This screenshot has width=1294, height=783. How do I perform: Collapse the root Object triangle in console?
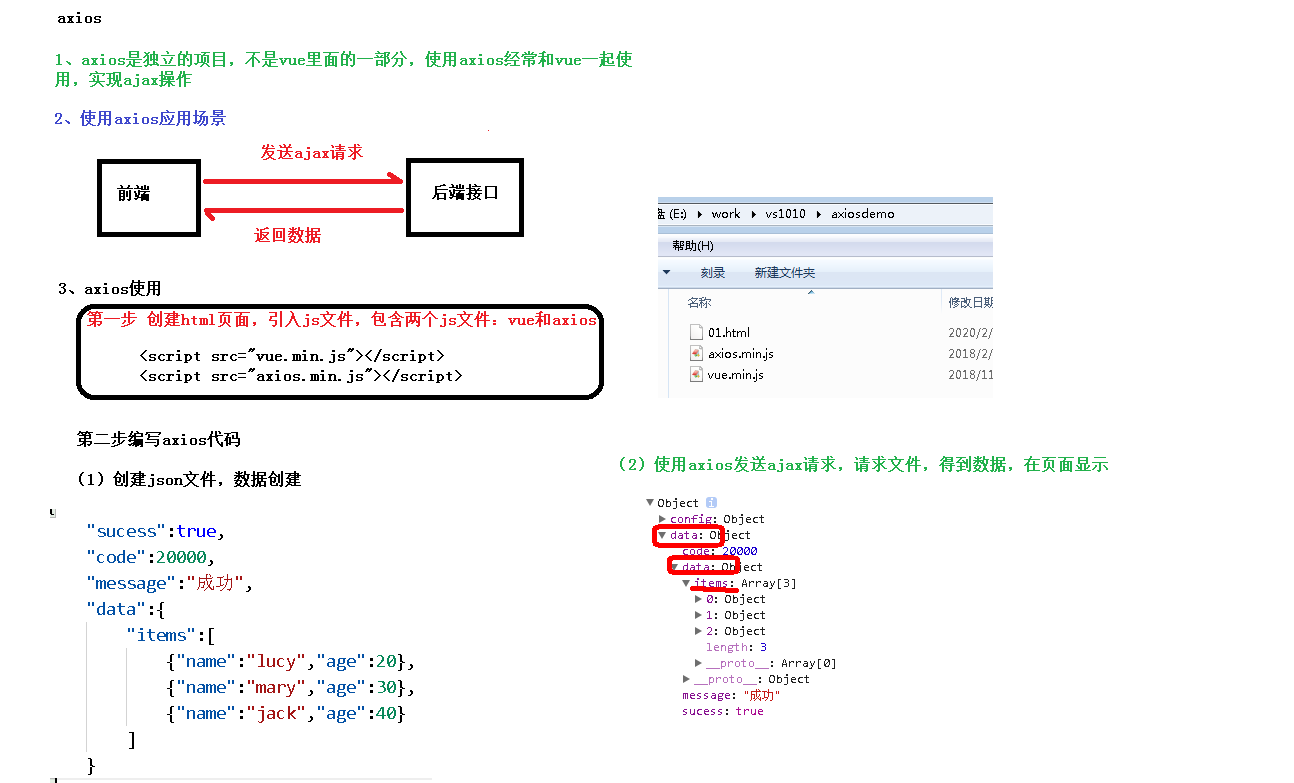650,503
